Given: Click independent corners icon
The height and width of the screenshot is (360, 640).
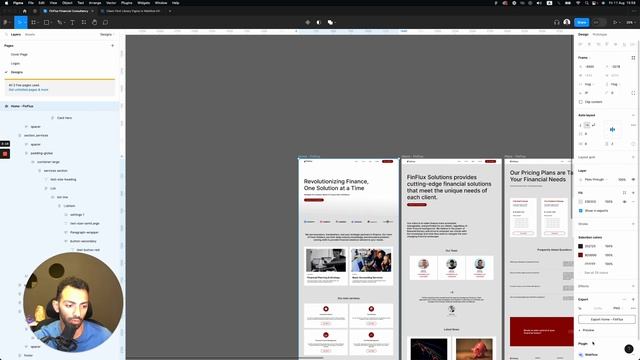Looking at the screenshot, I should [x=633, y=93].
